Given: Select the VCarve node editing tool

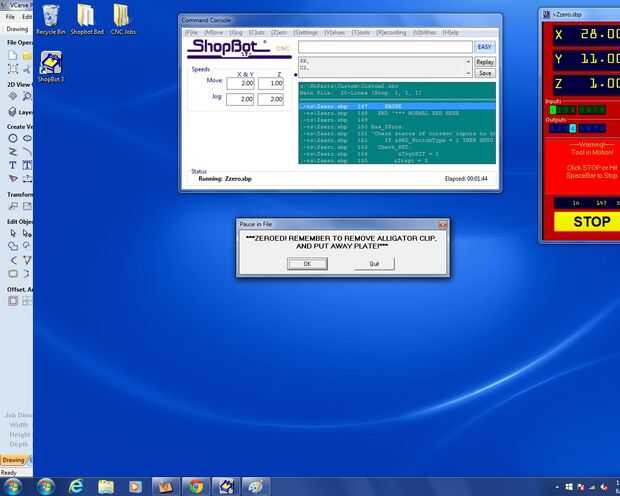Looking at the screenshot, I should point(27,233).
